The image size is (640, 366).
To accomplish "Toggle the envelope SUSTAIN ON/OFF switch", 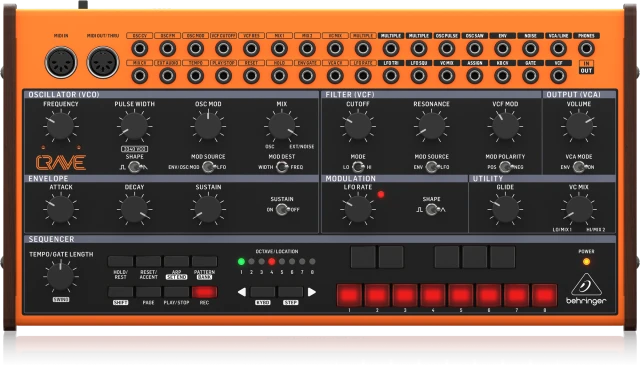I will point(282,209).
